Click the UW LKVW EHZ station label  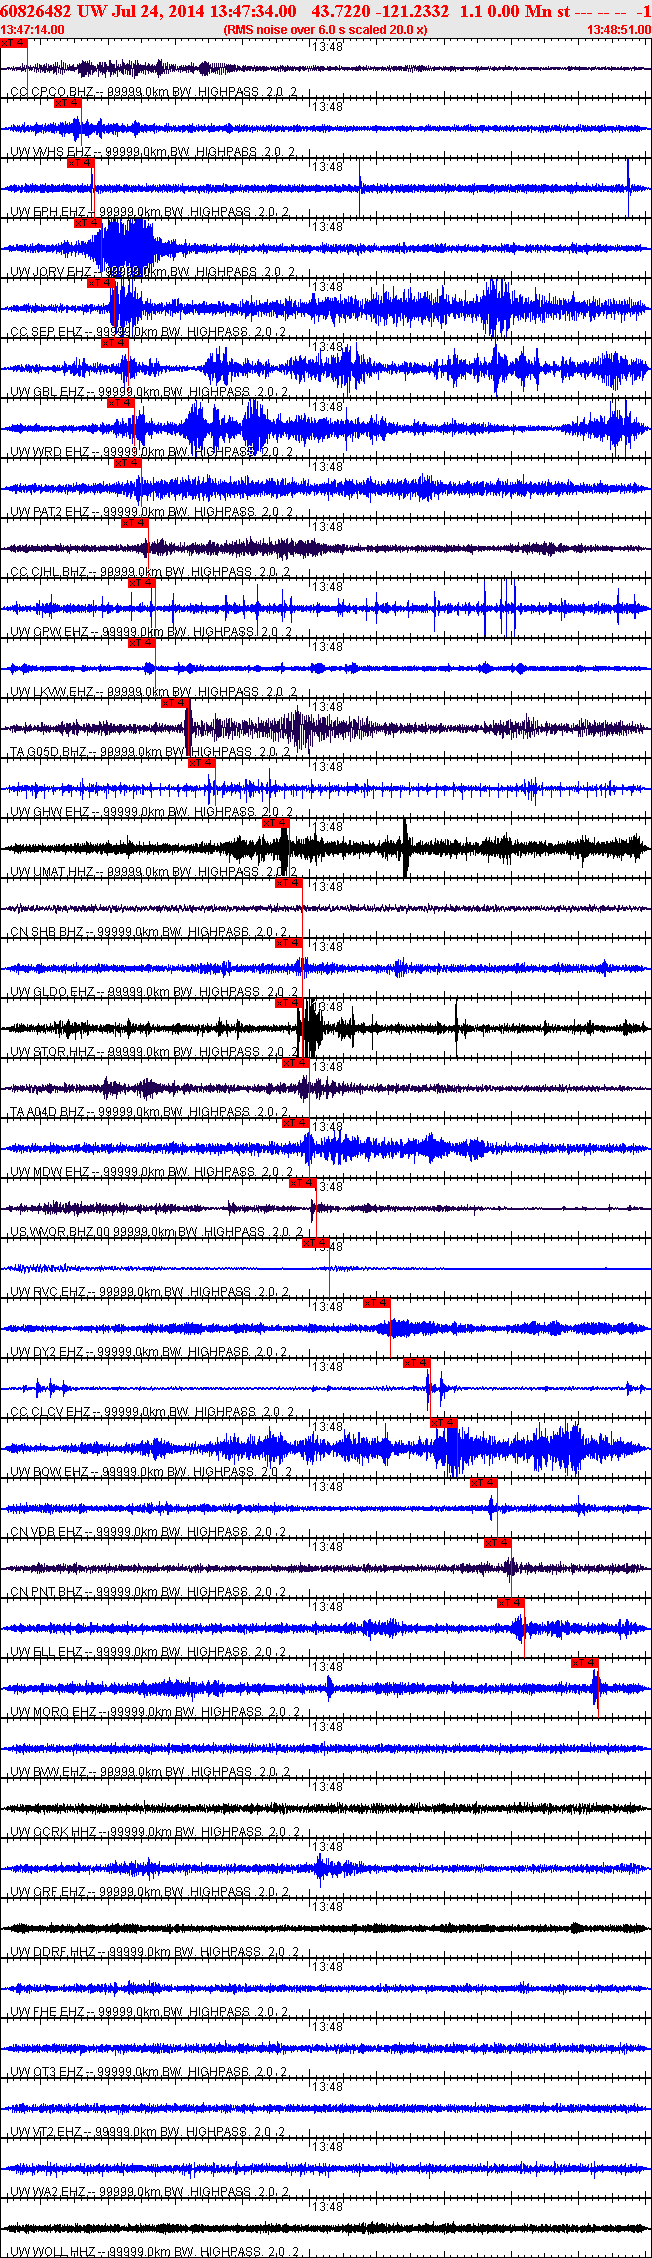(x=153, y=692)
